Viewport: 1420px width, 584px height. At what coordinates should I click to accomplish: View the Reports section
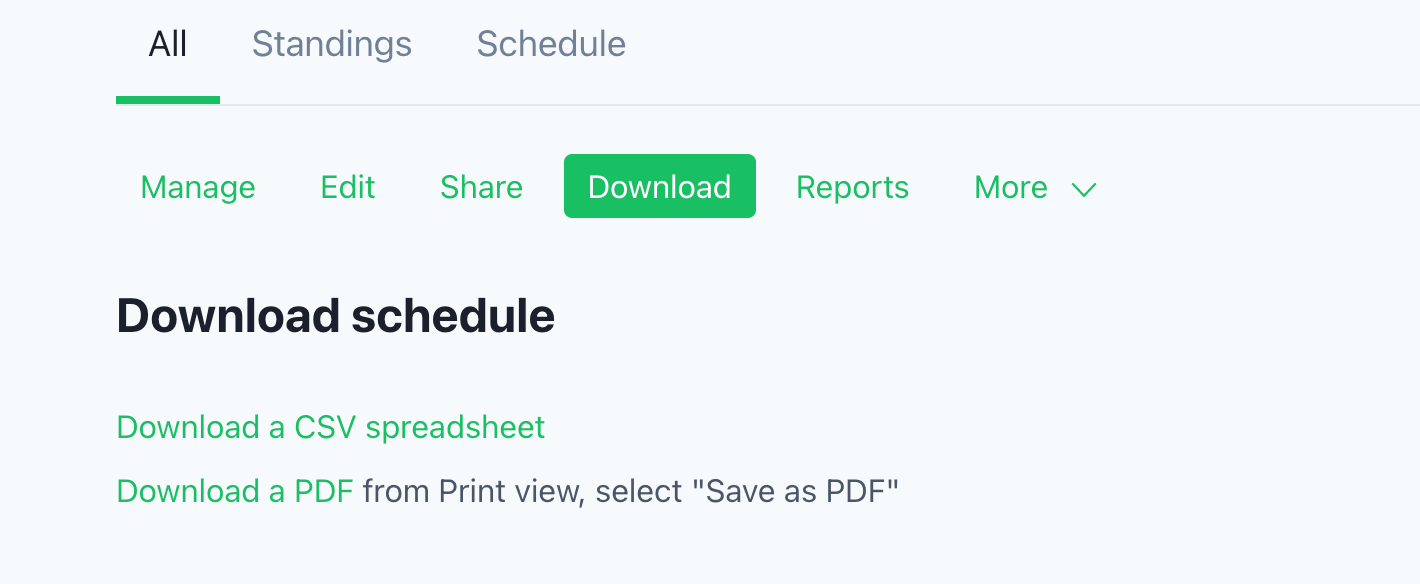click(852, 187)
